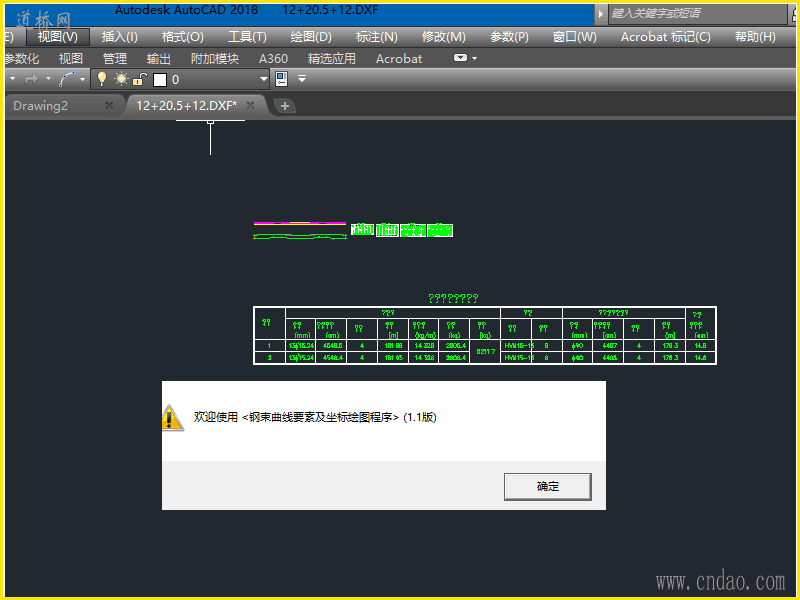Toggle layer on/off lightbulb icon

pos(102,79)
